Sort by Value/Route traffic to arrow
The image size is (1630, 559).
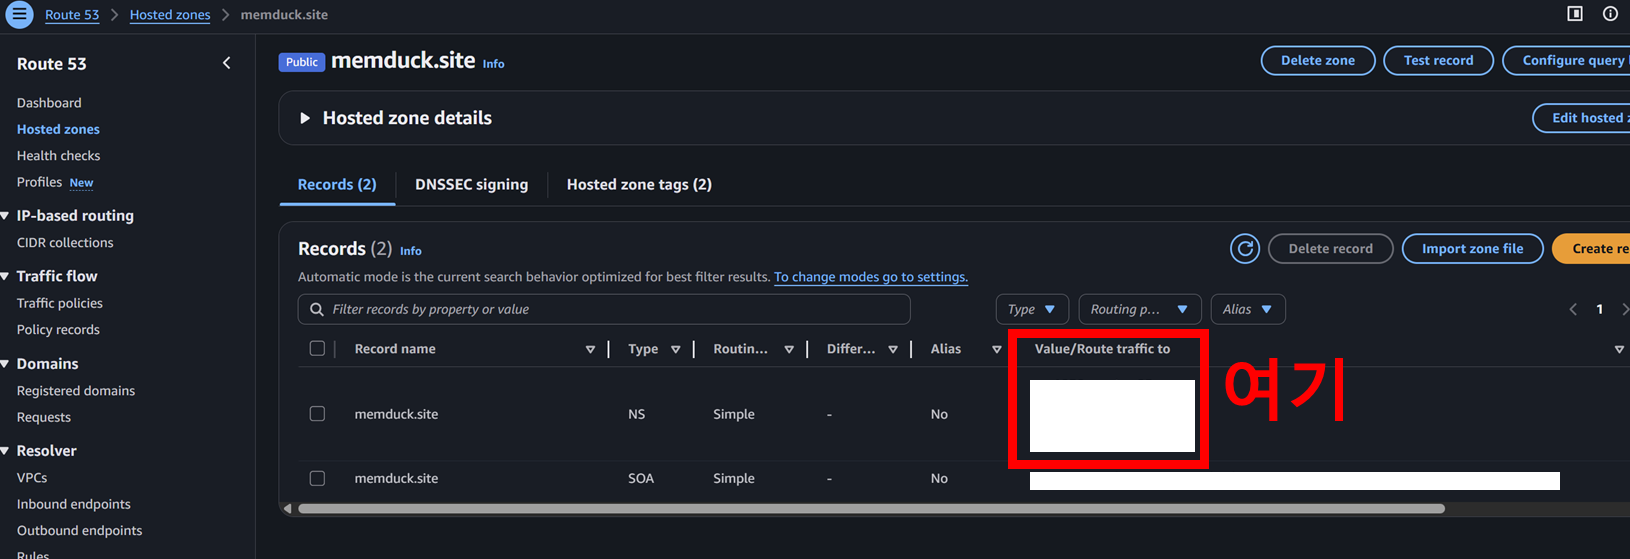pos(1619,349)
